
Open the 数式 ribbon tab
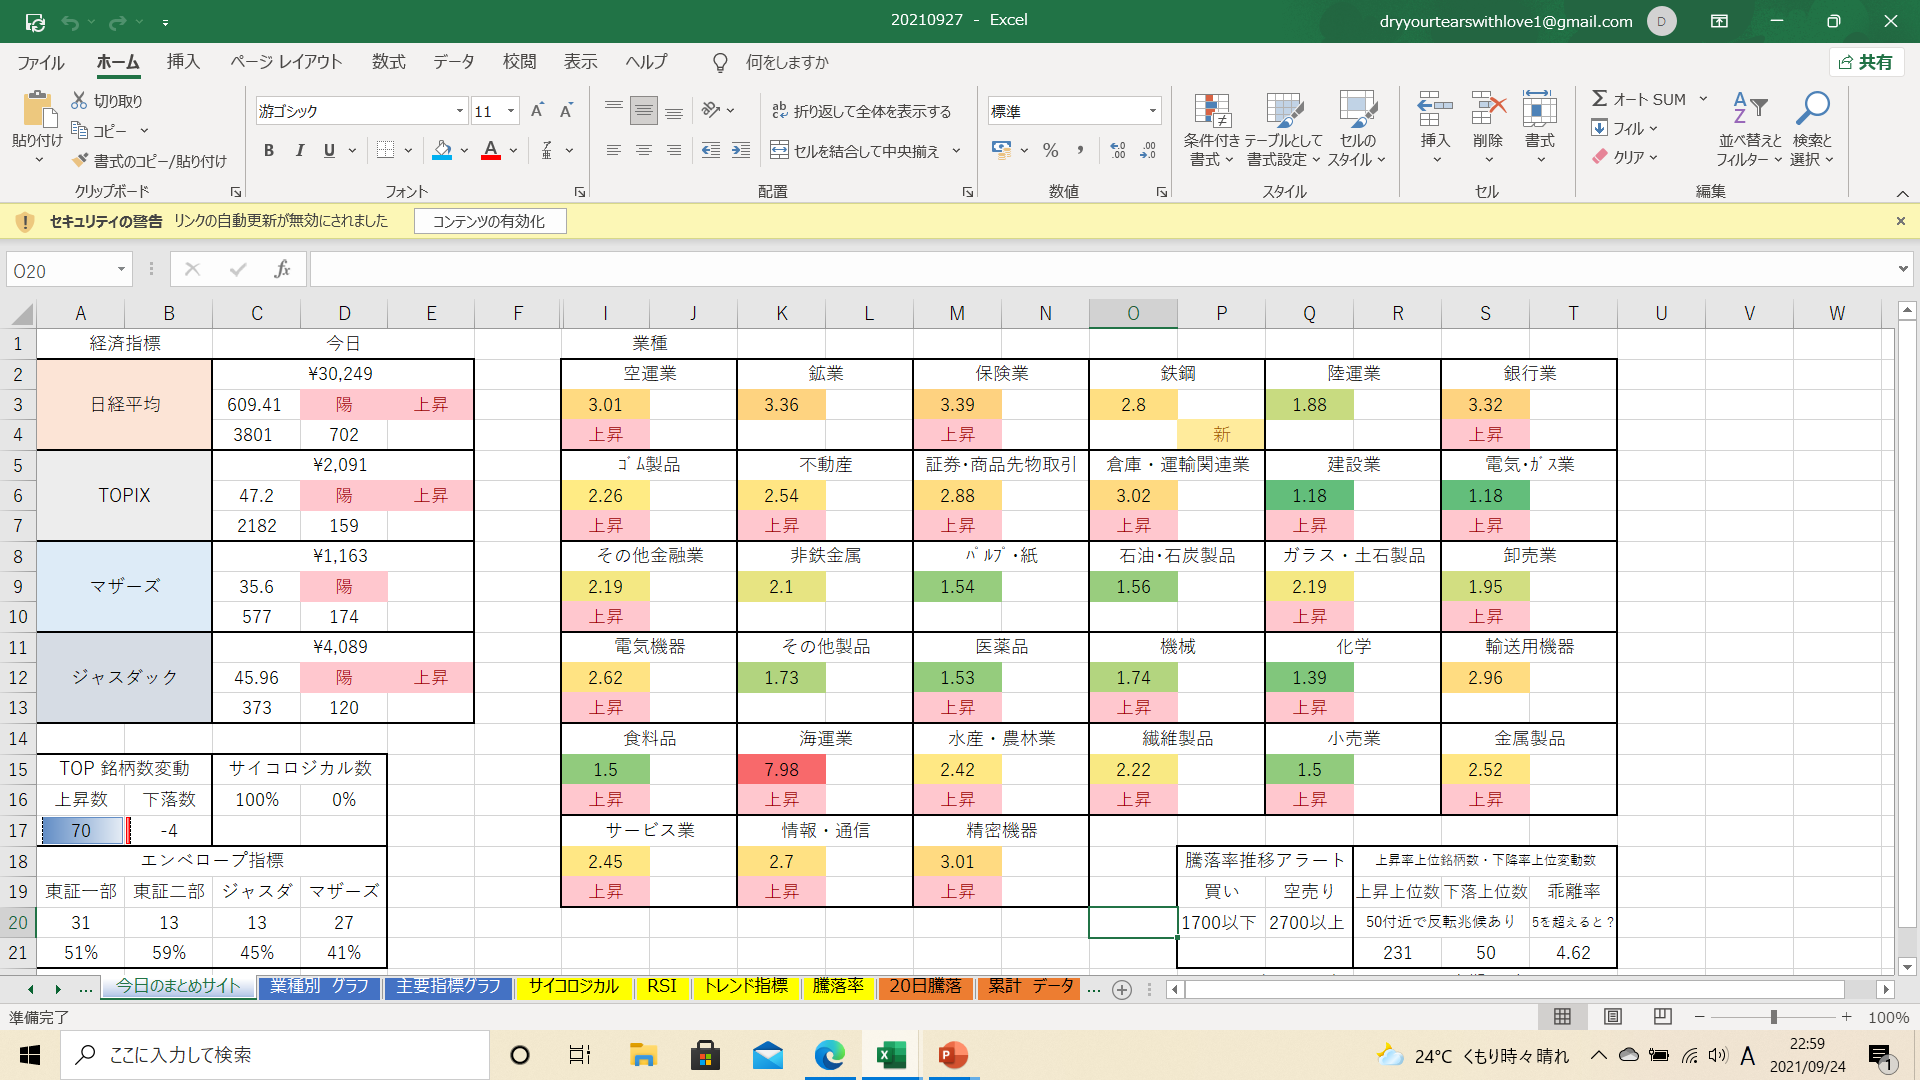click(x=388, y=62)
